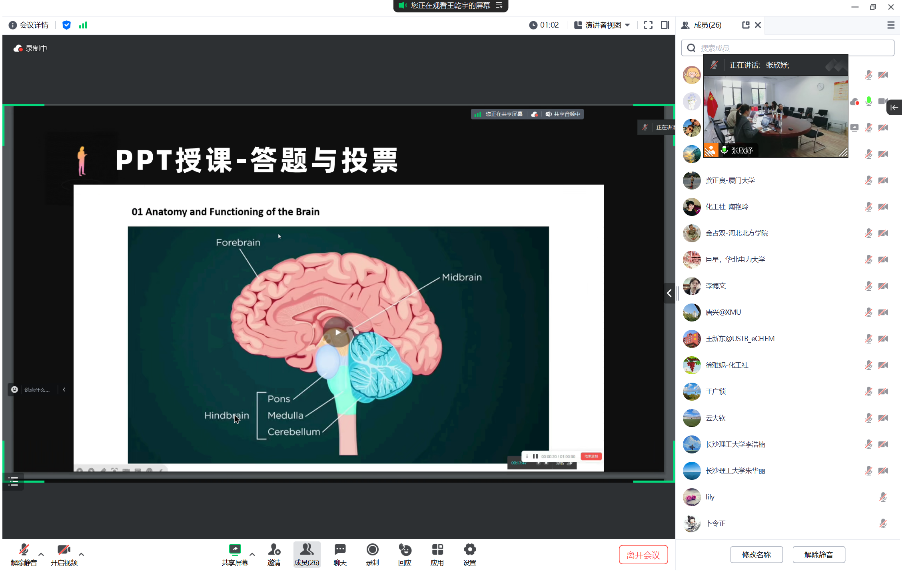902x571 pixels.
Task: Open Invite participants icon
Action: [273, 551]
